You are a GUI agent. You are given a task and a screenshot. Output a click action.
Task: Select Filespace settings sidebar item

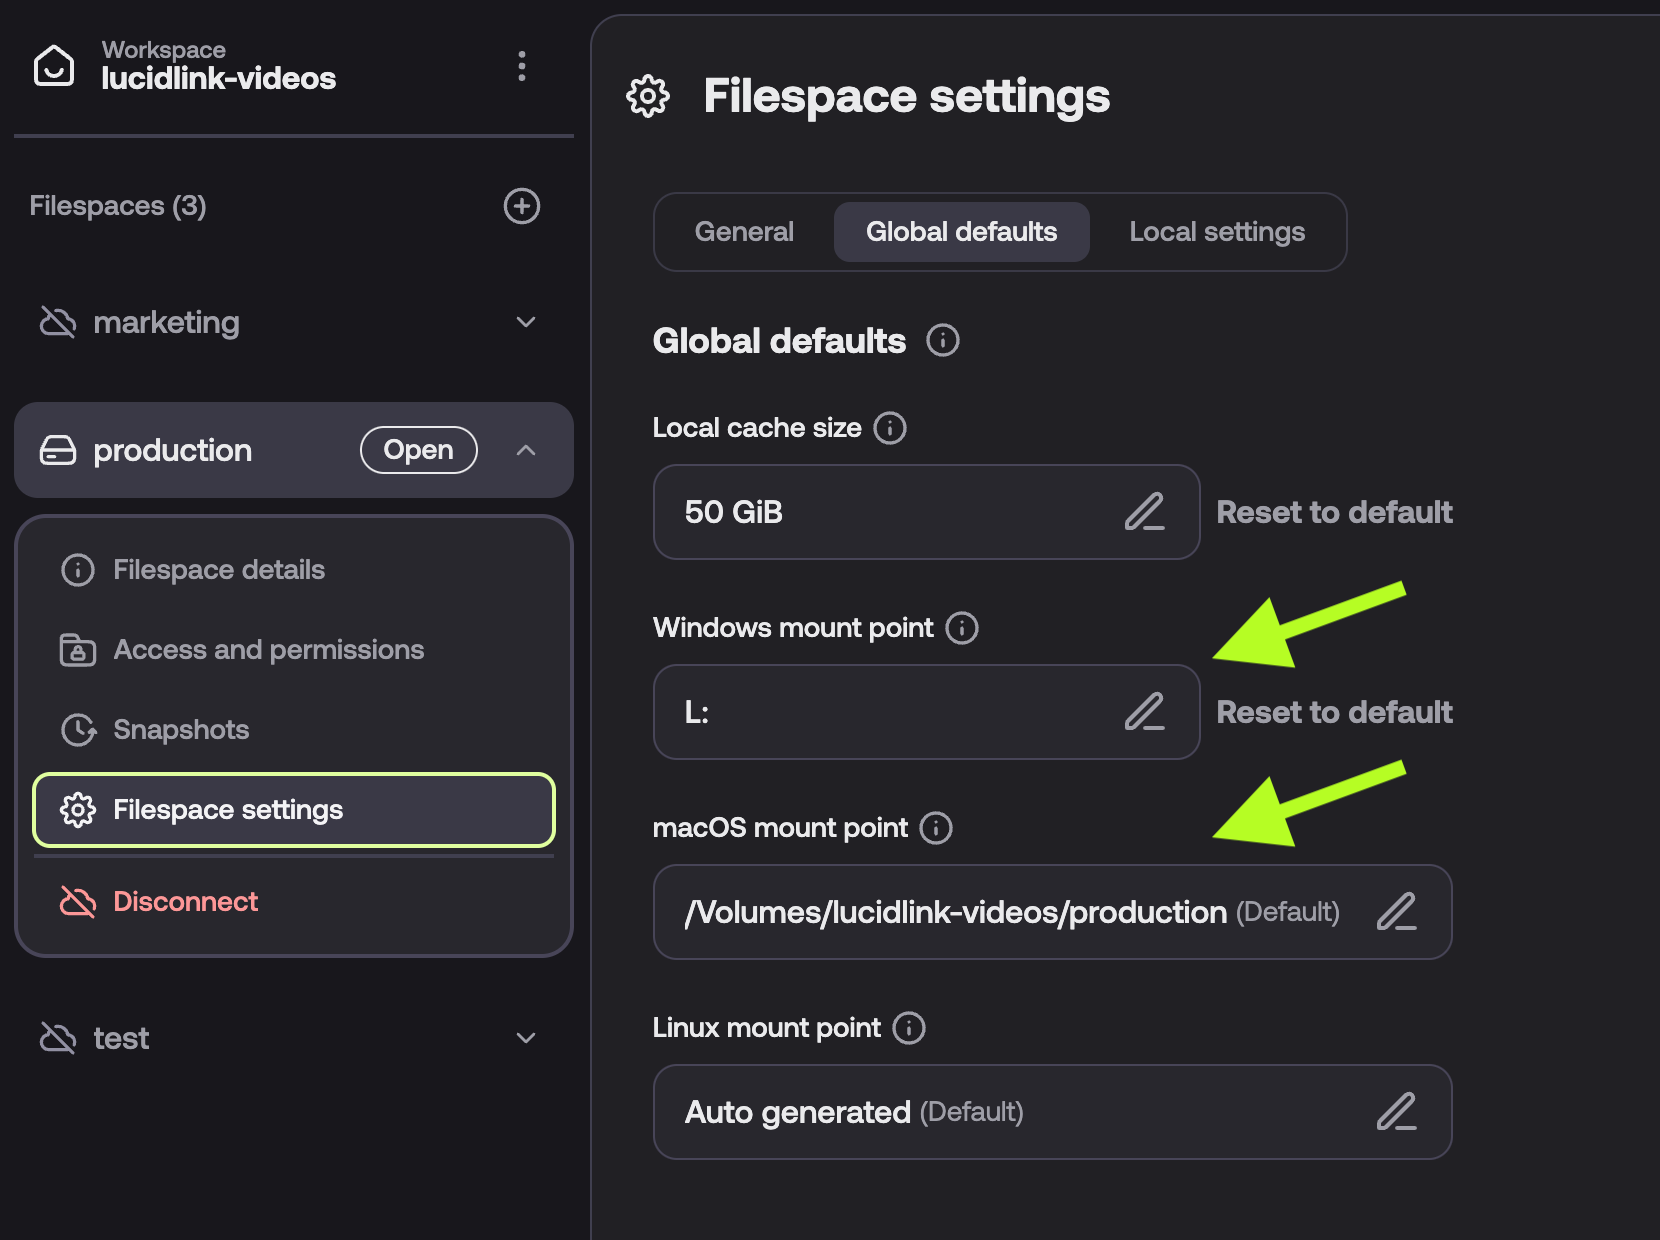pyautogui.click(x=293, y=810)
